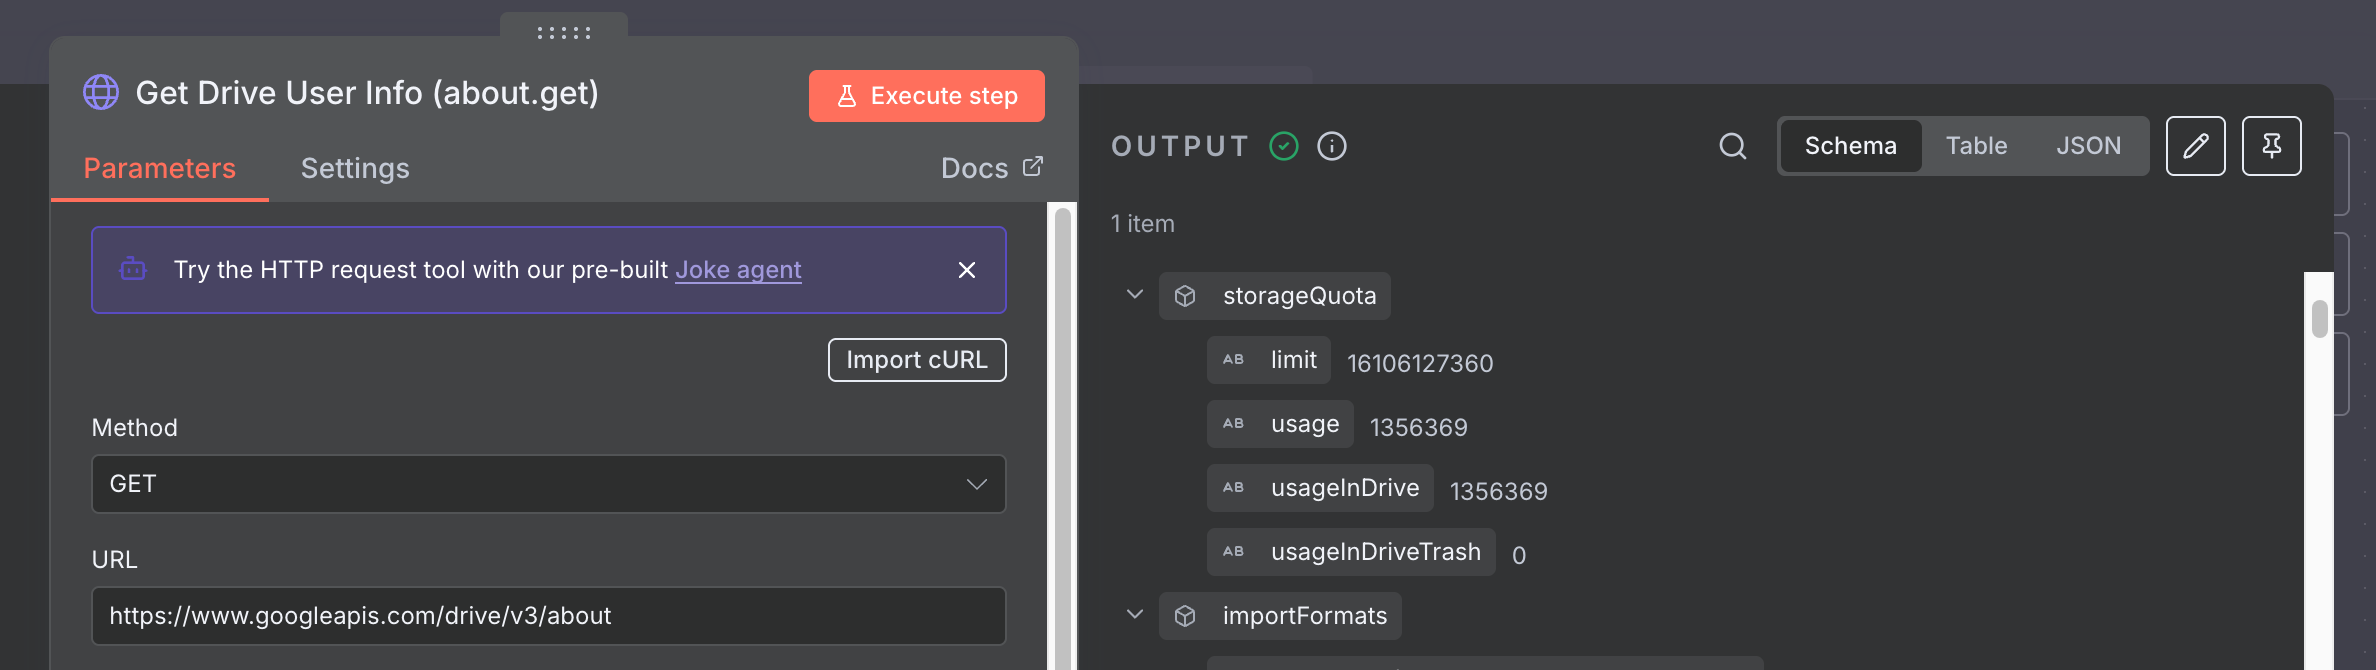Viewport: 2376px width, 670px height.
Task: Click the globe HTTP node icon
Action: (x=101, y=93)
